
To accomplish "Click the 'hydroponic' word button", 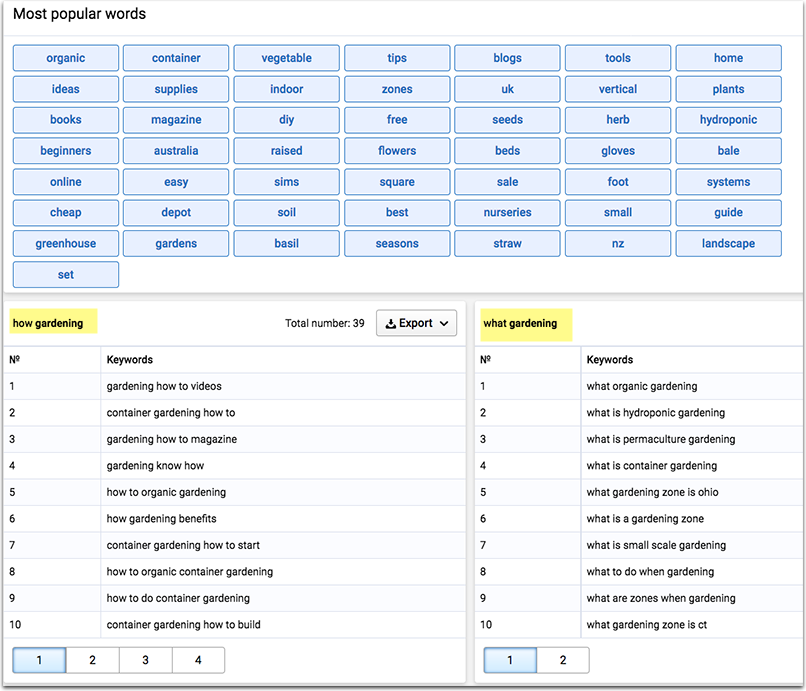I will tap(728, 120).
